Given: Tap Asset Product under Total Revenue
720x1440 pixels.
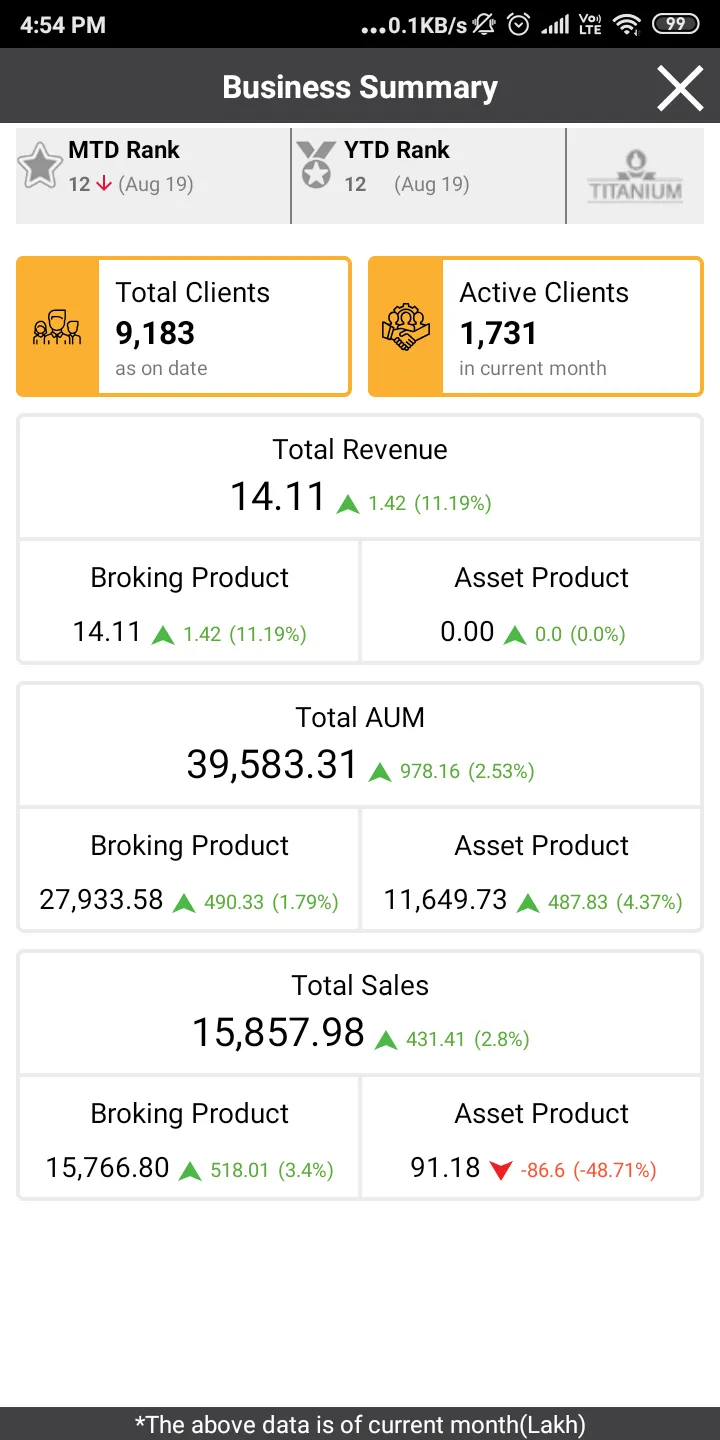Looking at the screenshot, I should tap(532, 601).
